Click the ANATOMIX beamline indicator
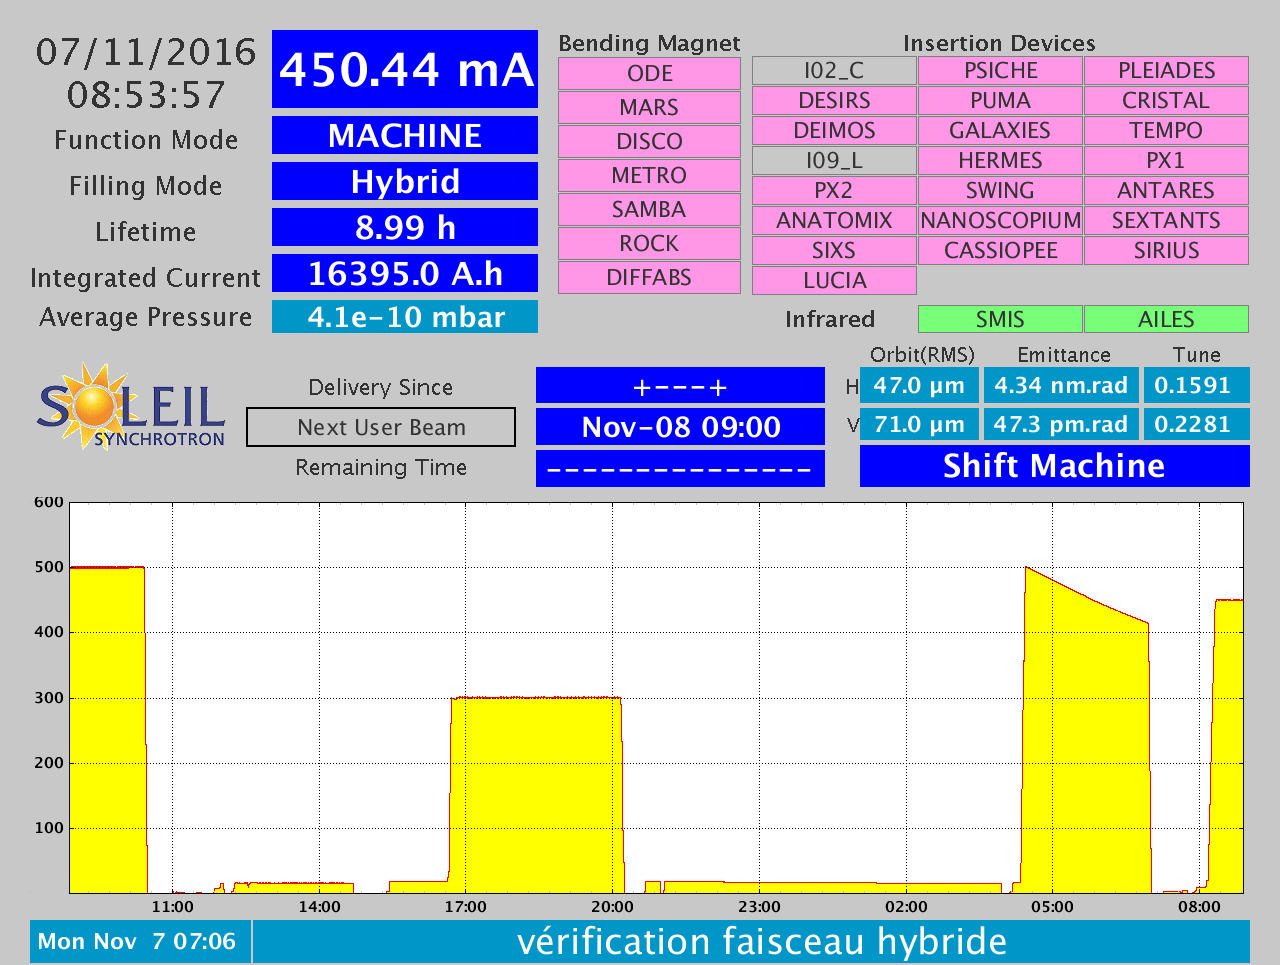Viewport: 1280px width, 965px height. (834, 220)
